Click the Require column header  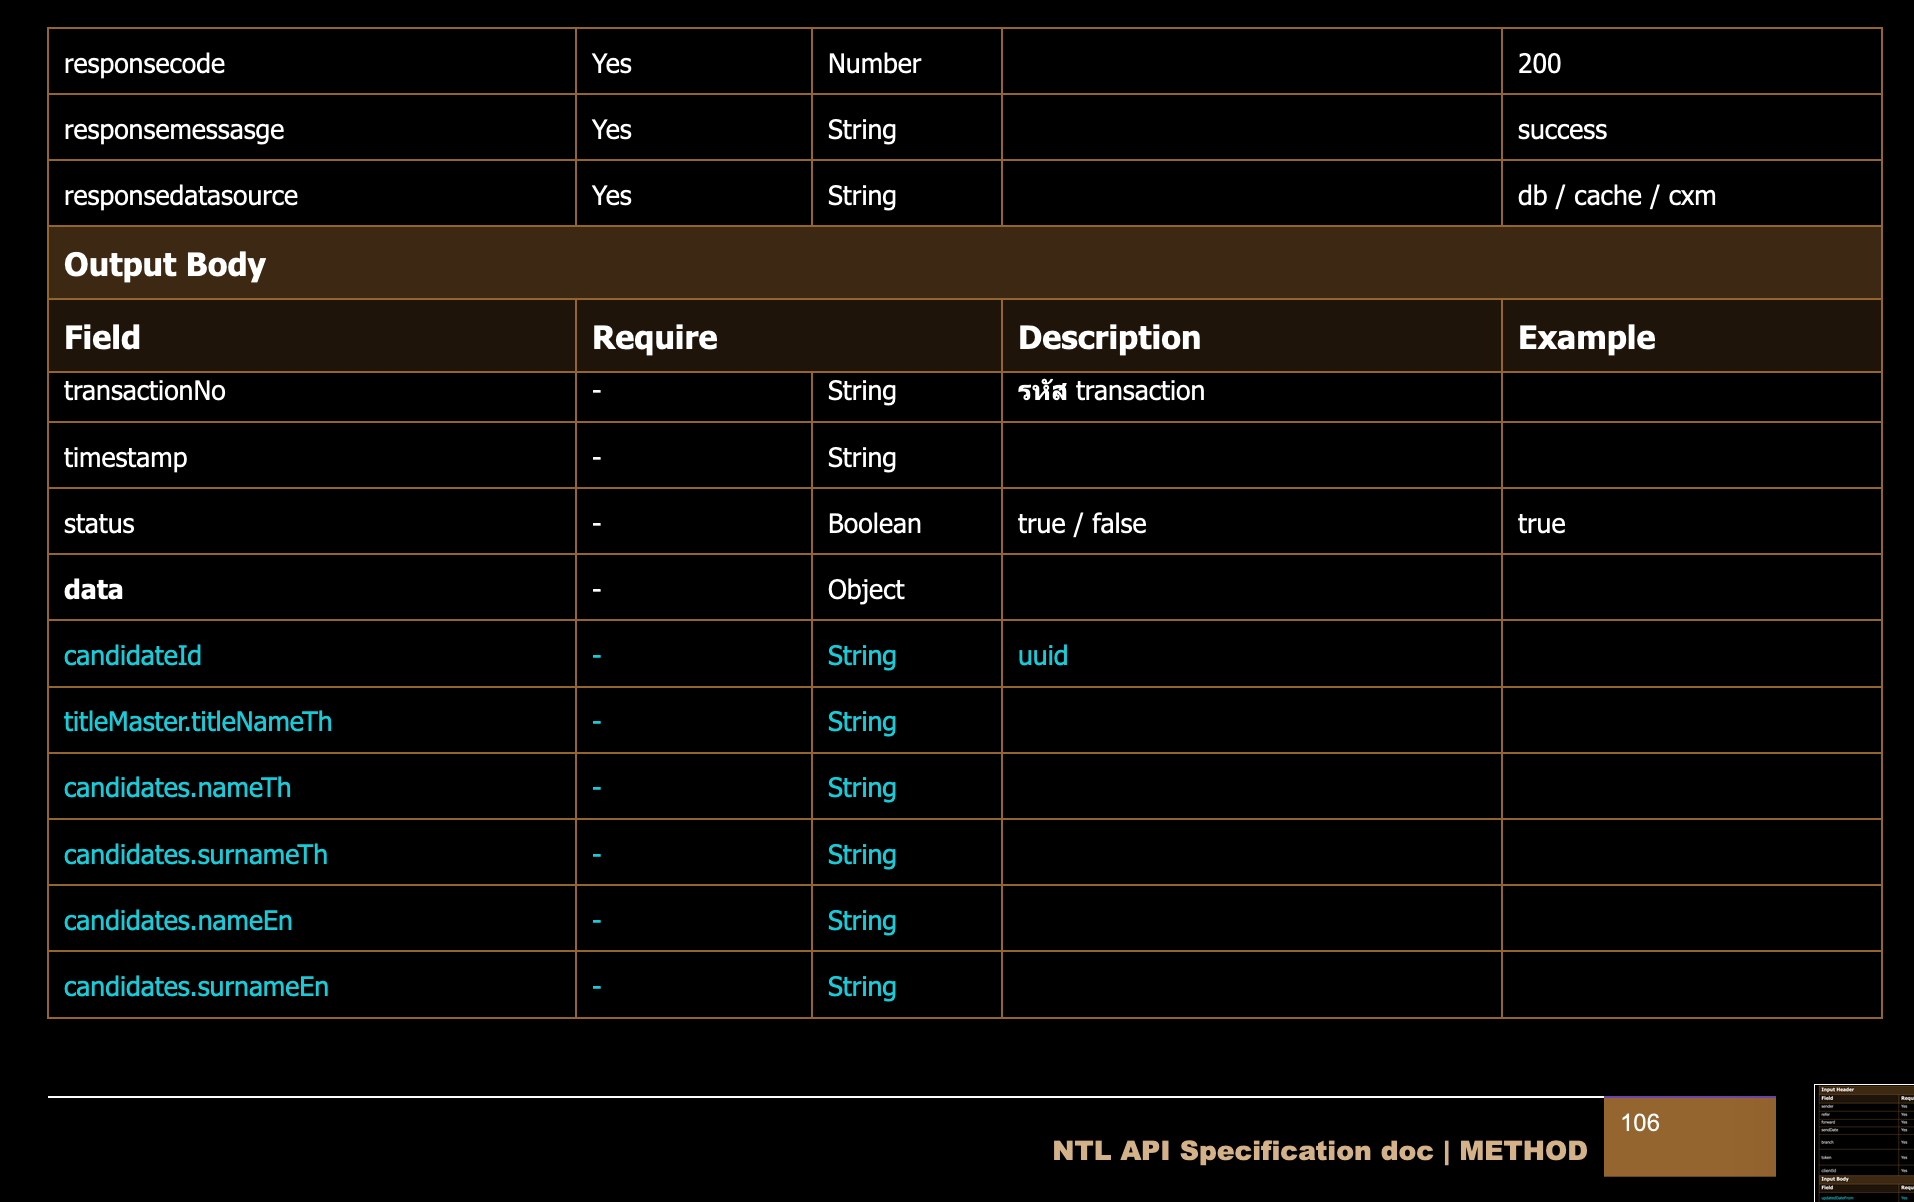[x=654, y=338]
